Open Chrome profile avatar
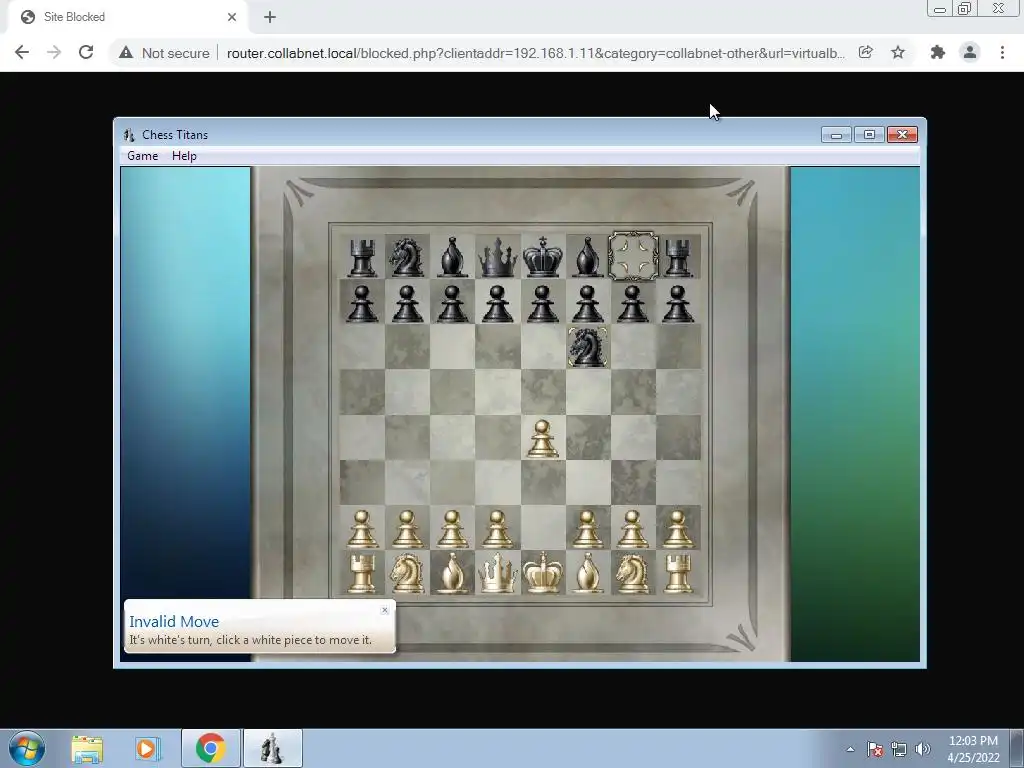Viewport: 1024px width, 768px height. (x=970, y=52)
